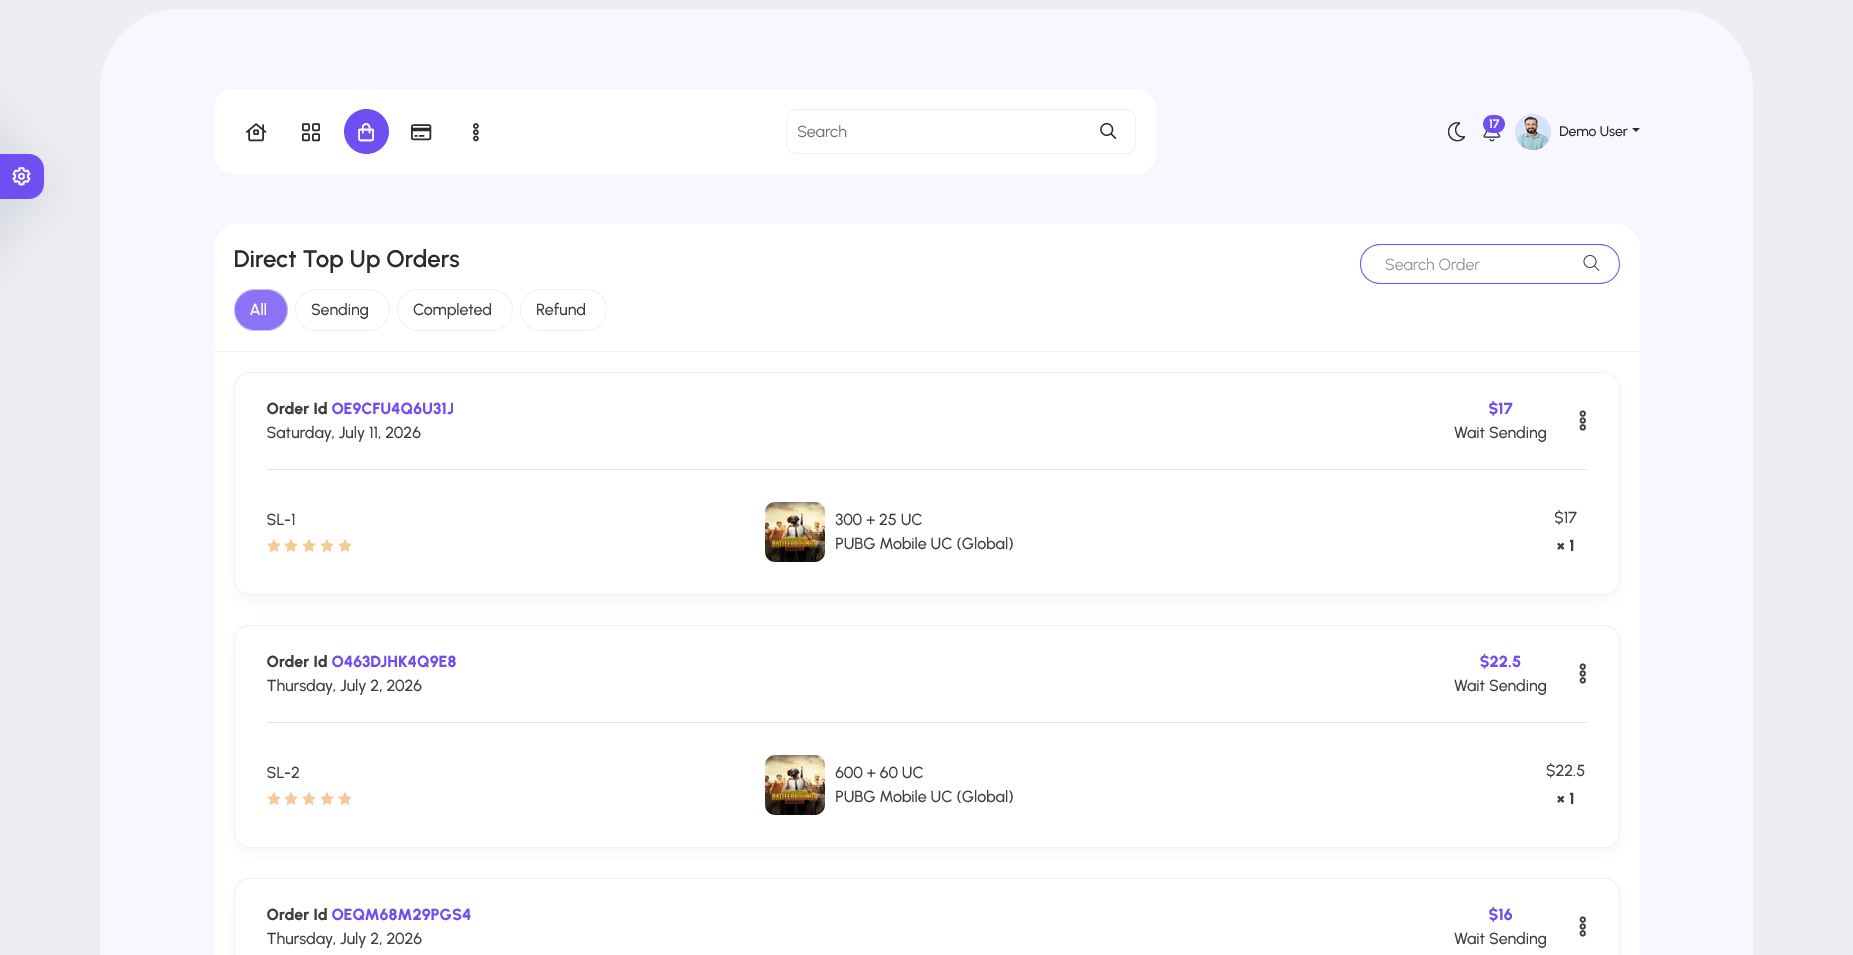Image resolution: width=1853 pixels, height=955 pixels.
Task: Focus the Search Order input field
Action: coord(1489,264)
